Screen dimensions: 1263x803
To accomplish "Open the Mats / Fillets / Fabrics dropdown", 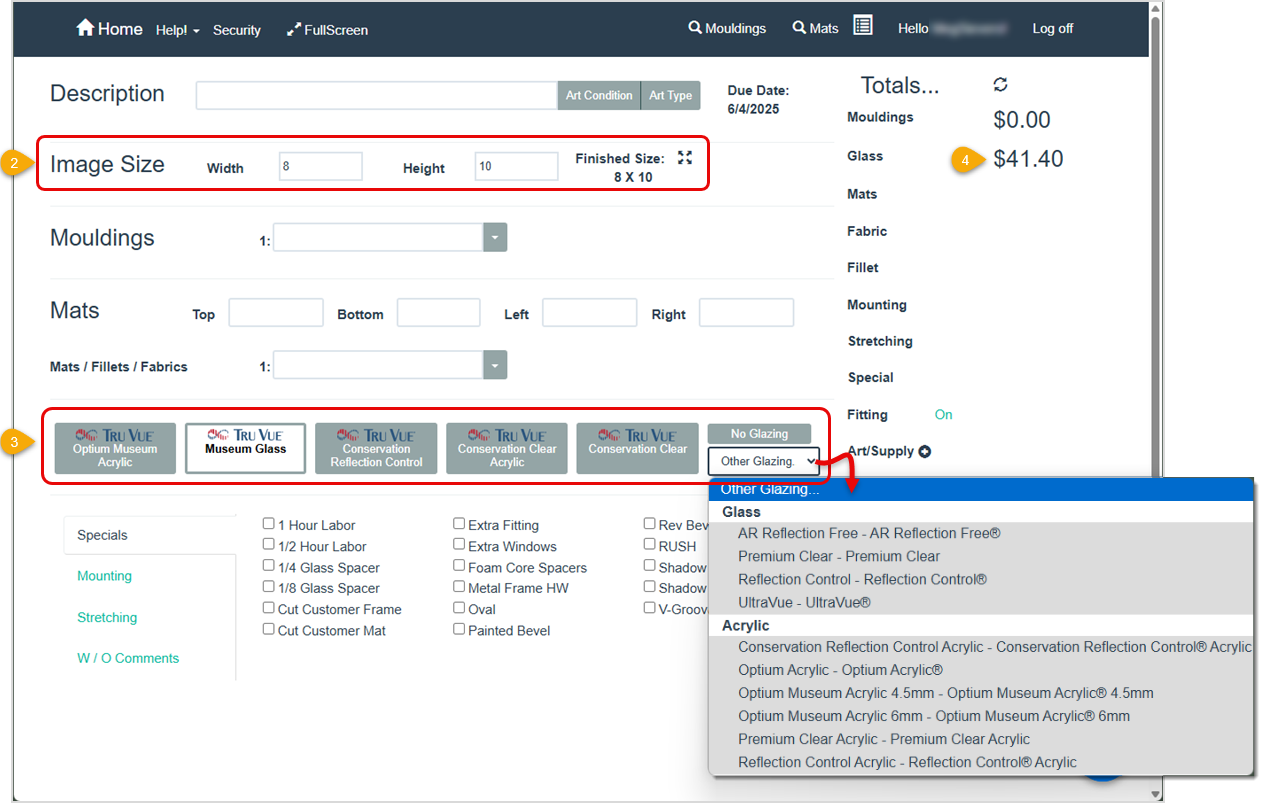I will click(495, 365).
